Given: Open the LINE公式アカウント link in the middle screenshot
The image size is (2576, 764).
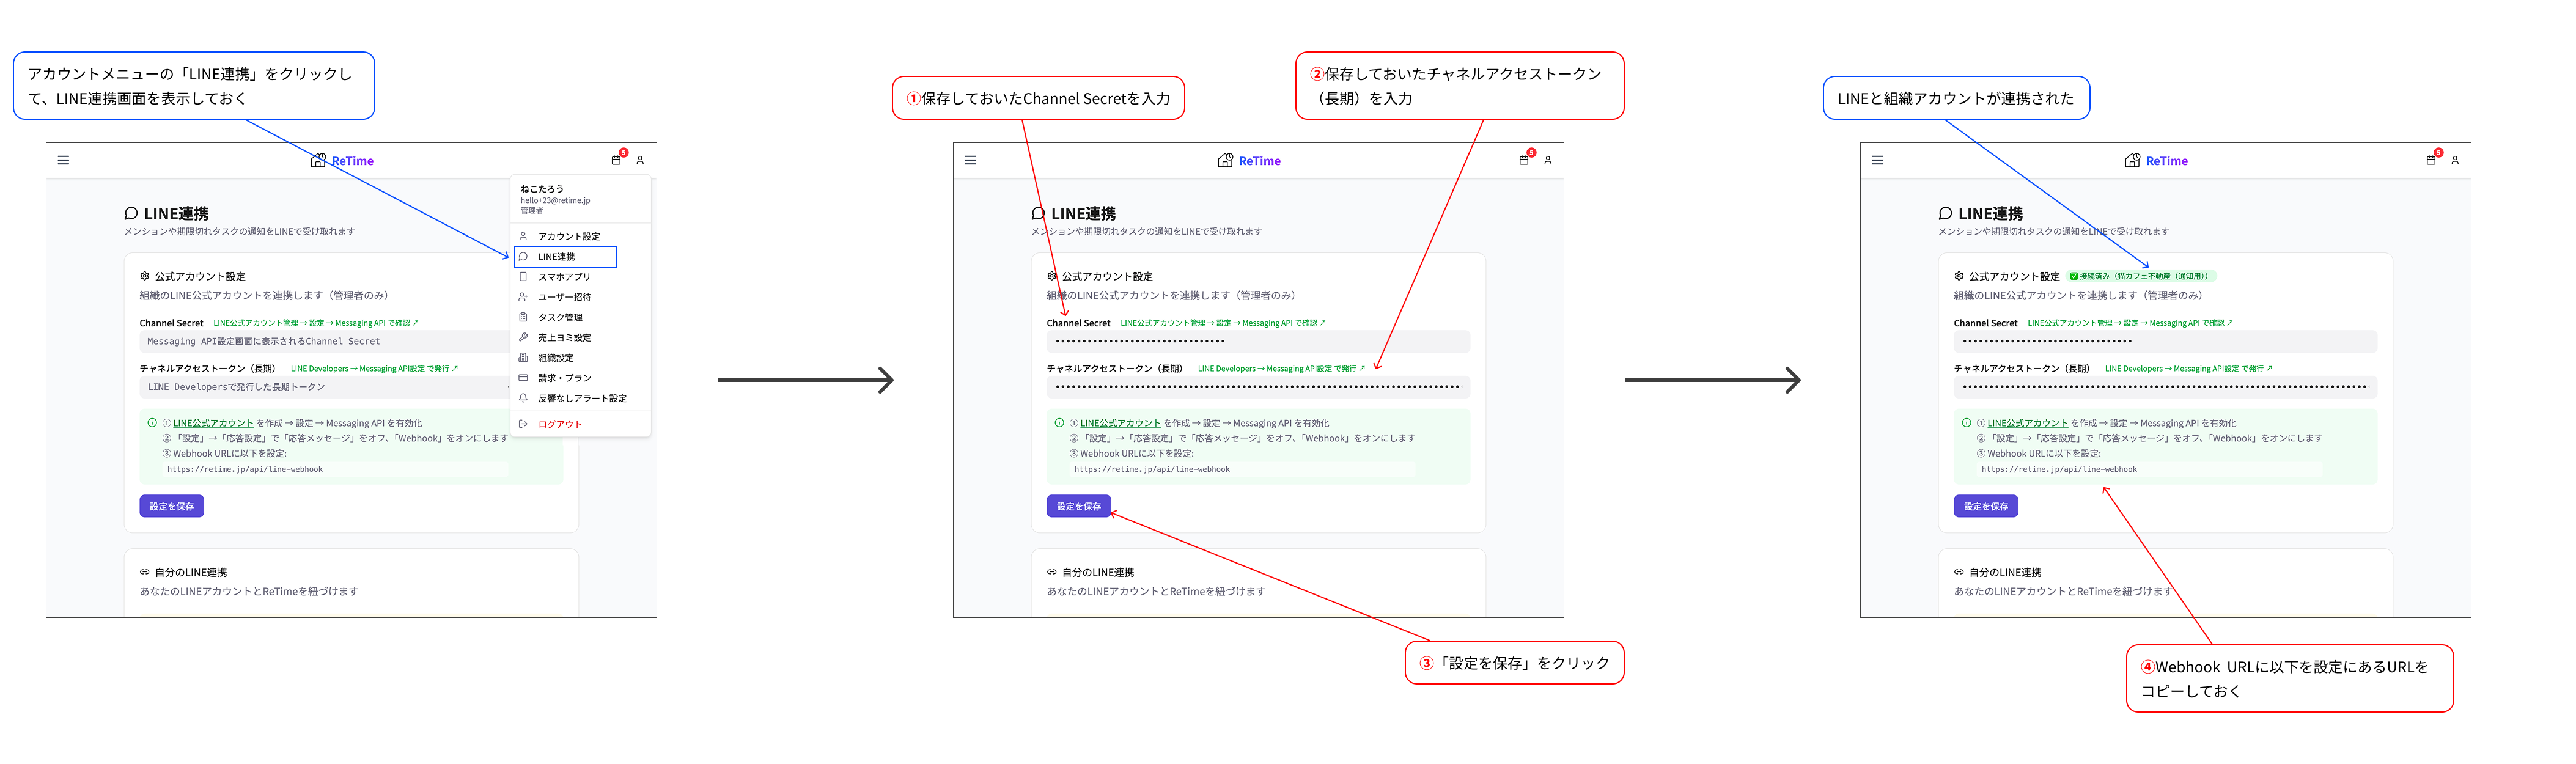Looking at the screenshot, I should point(1120,423).
